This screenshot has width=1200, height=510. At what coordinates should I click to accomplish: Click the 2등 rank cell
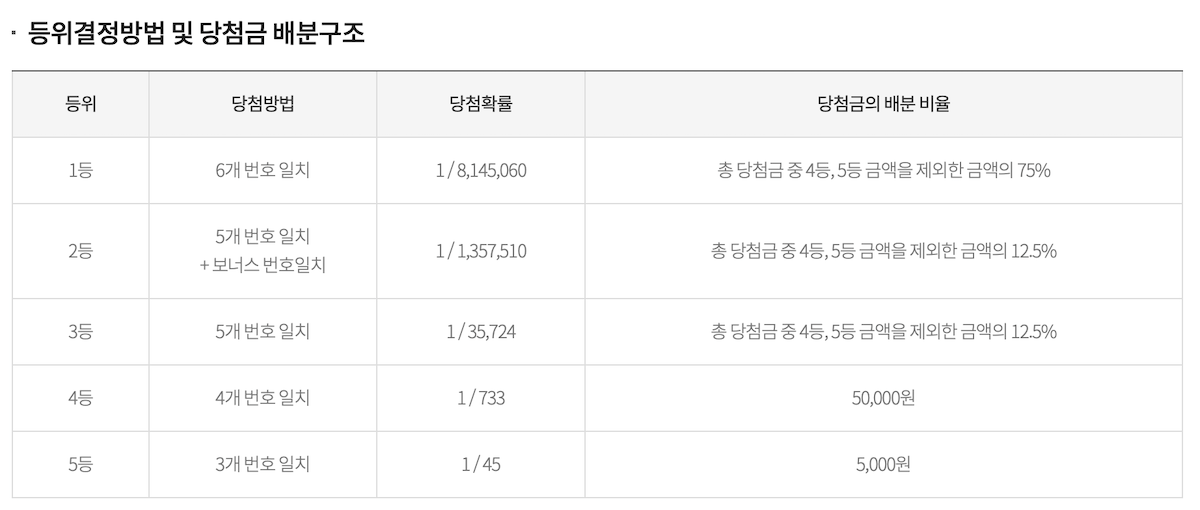[x=80, y=251]
